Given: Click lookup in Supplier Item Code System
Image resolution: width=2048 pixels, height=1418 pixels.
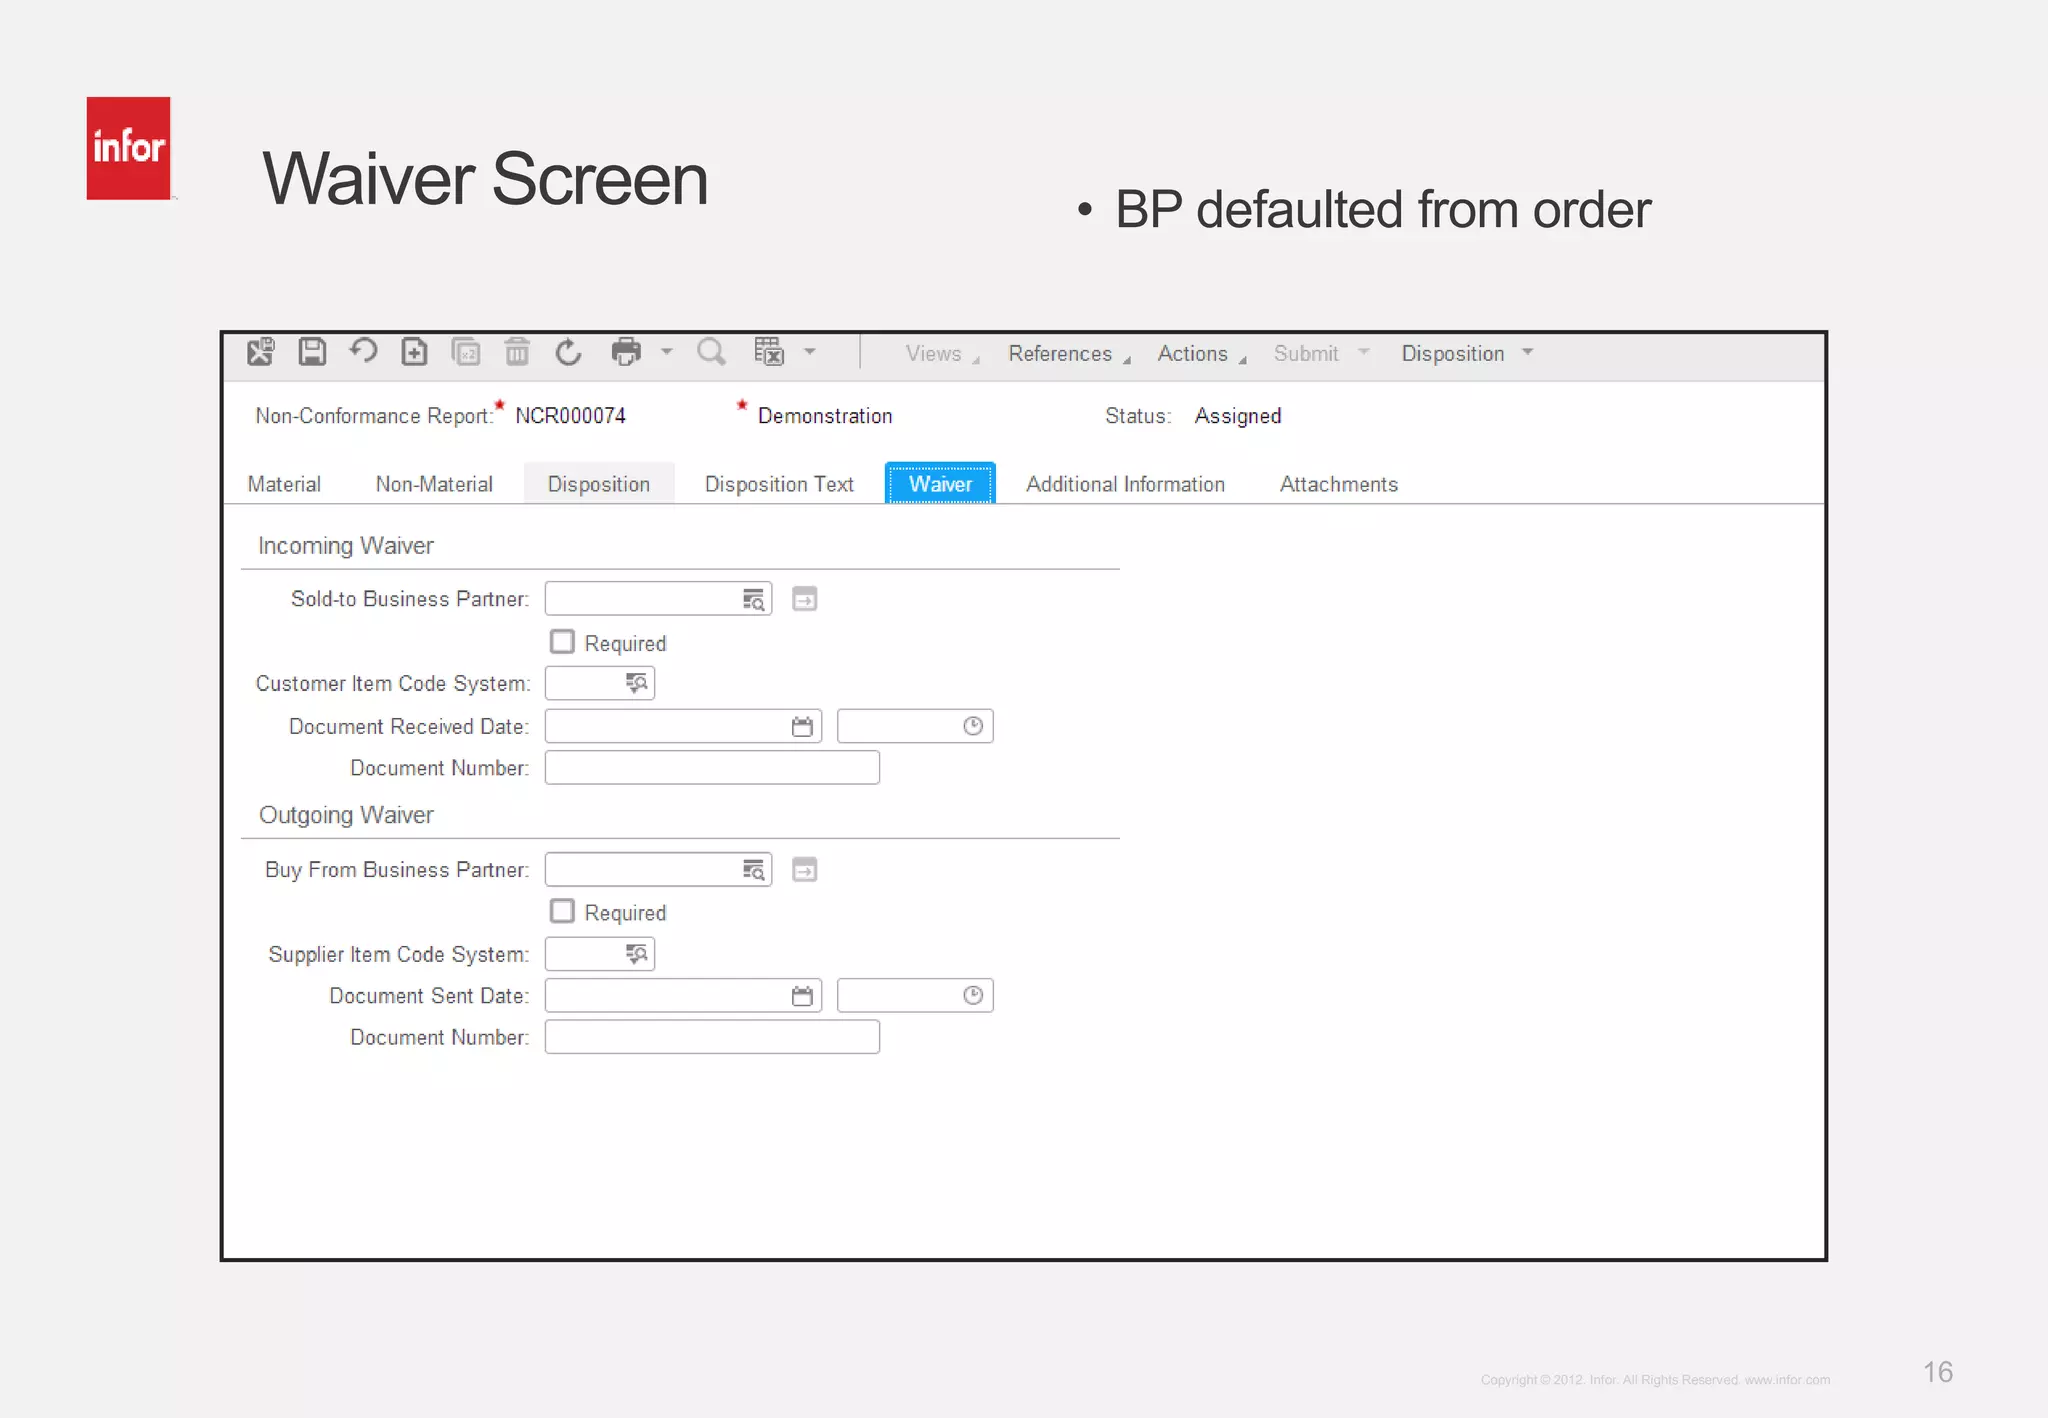Looking at the screenshot, I should (636, 954).
